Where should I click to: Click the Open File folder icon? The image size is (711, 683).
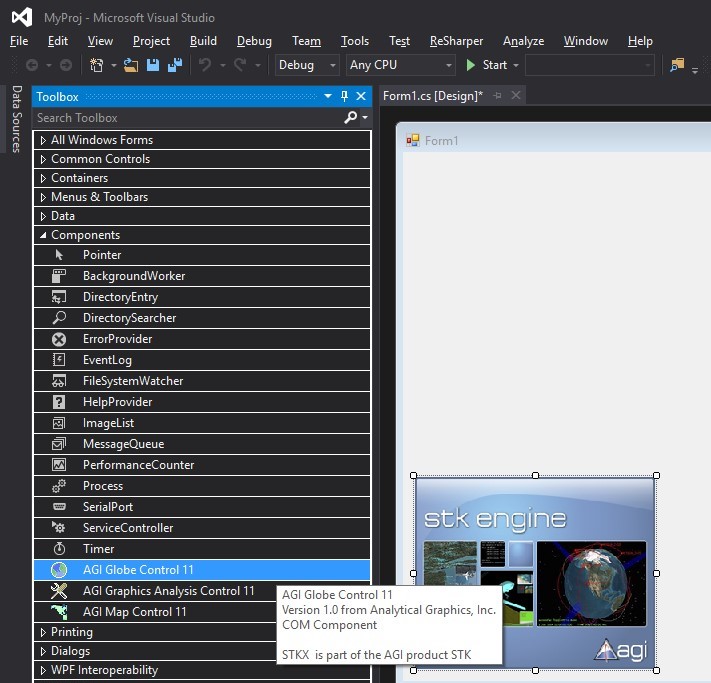[x=131, y=65]
